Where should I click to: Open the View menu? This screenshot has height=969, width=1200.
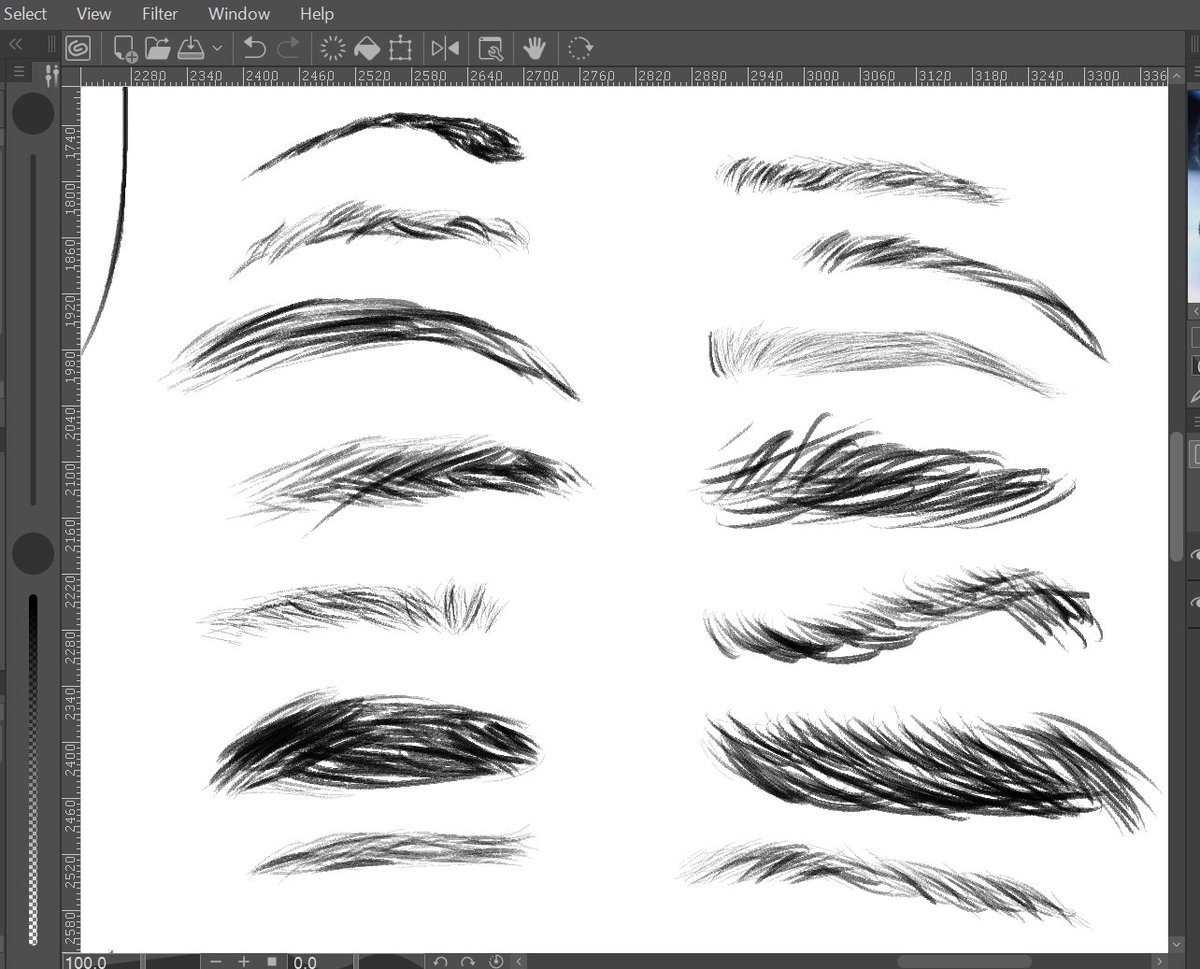(94, 14)
